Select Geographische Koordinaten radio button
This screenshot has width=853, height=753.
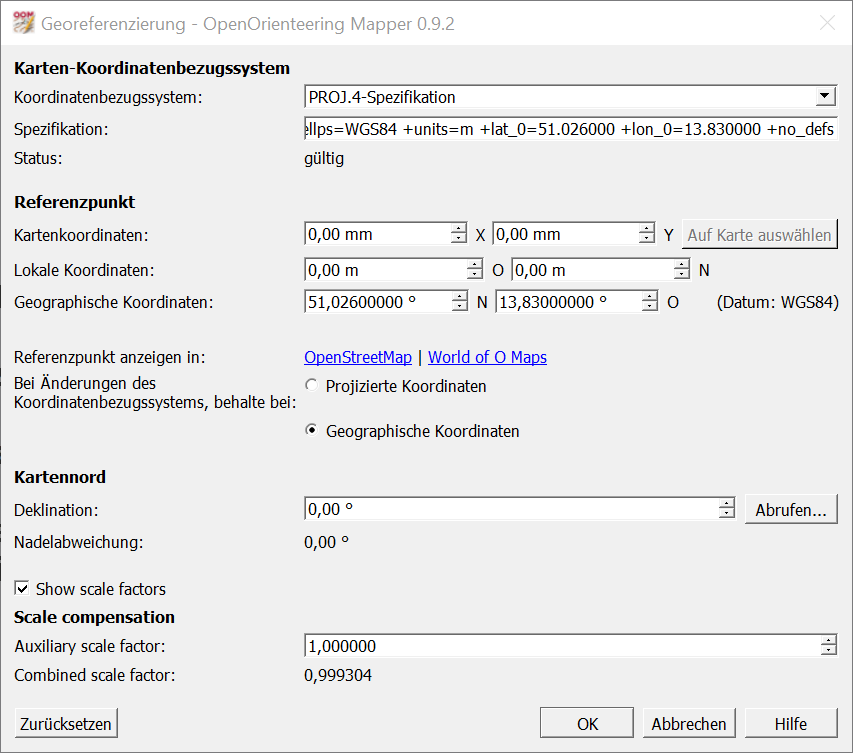pos(313,432)
